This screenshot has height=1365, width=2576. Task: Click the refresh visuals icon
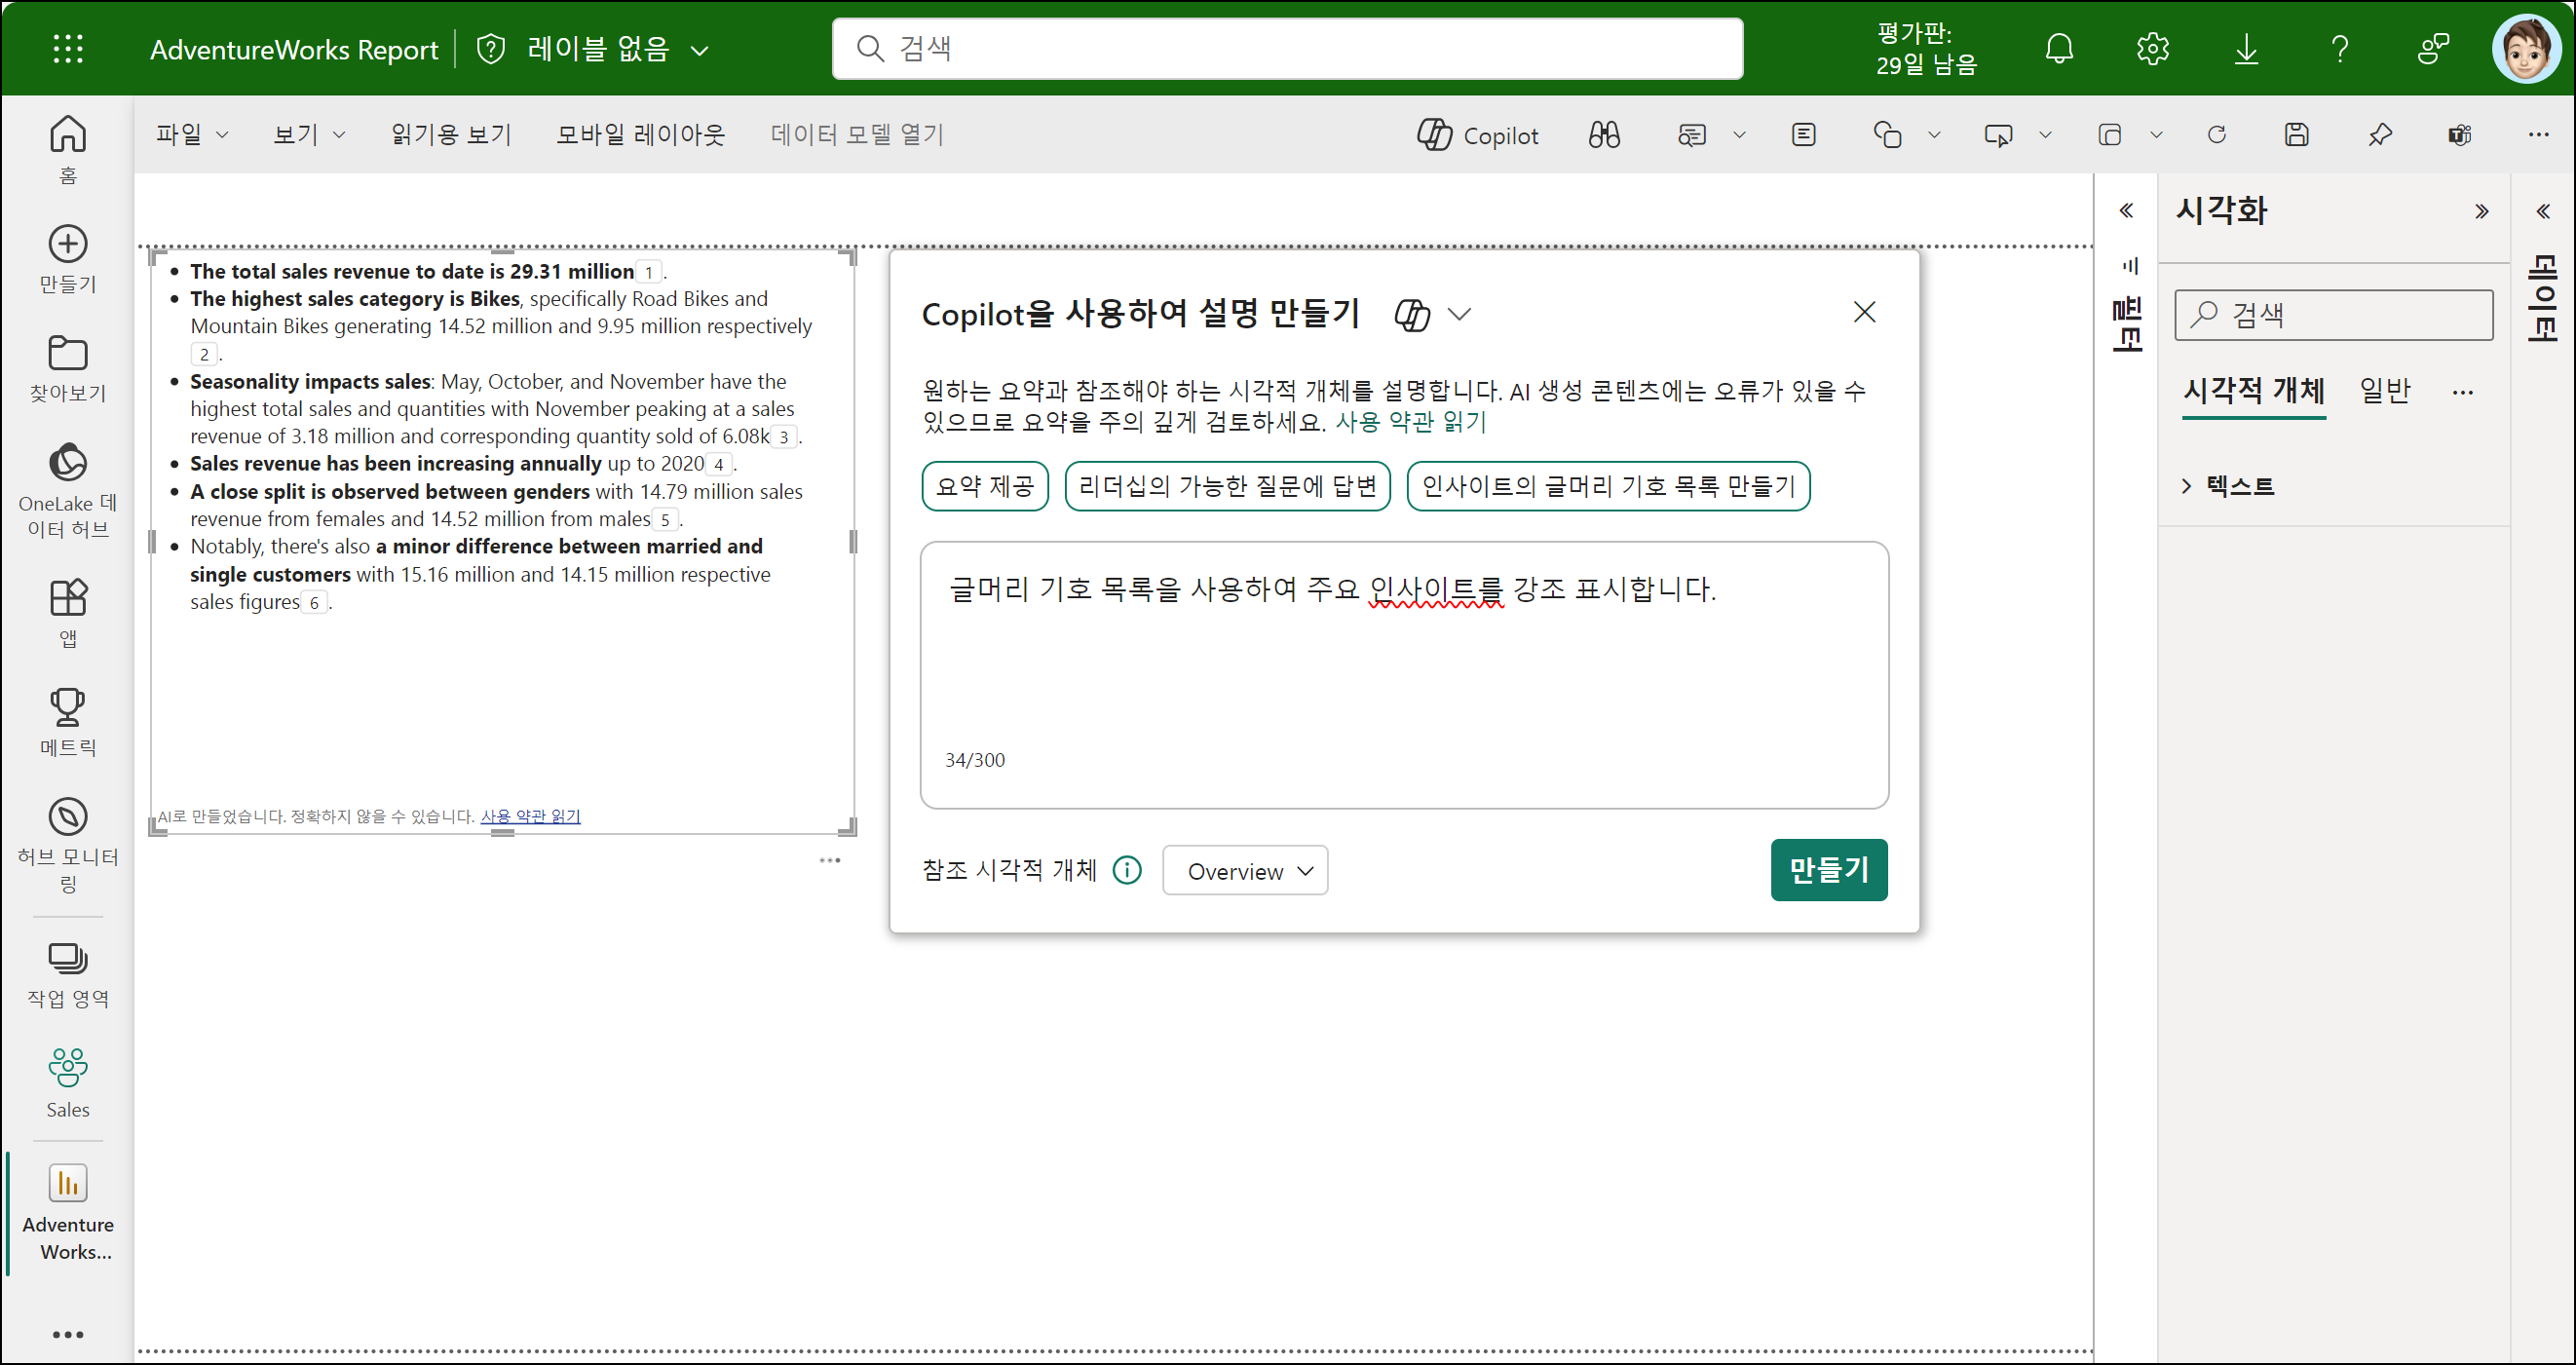(x=2216, y=135)
